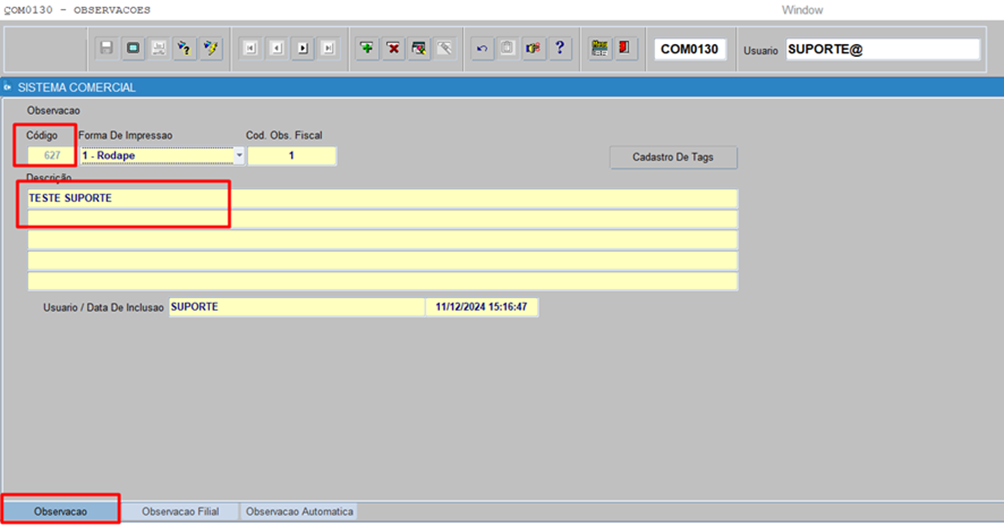
Task: Go to the last record
Action: [328, 48]
